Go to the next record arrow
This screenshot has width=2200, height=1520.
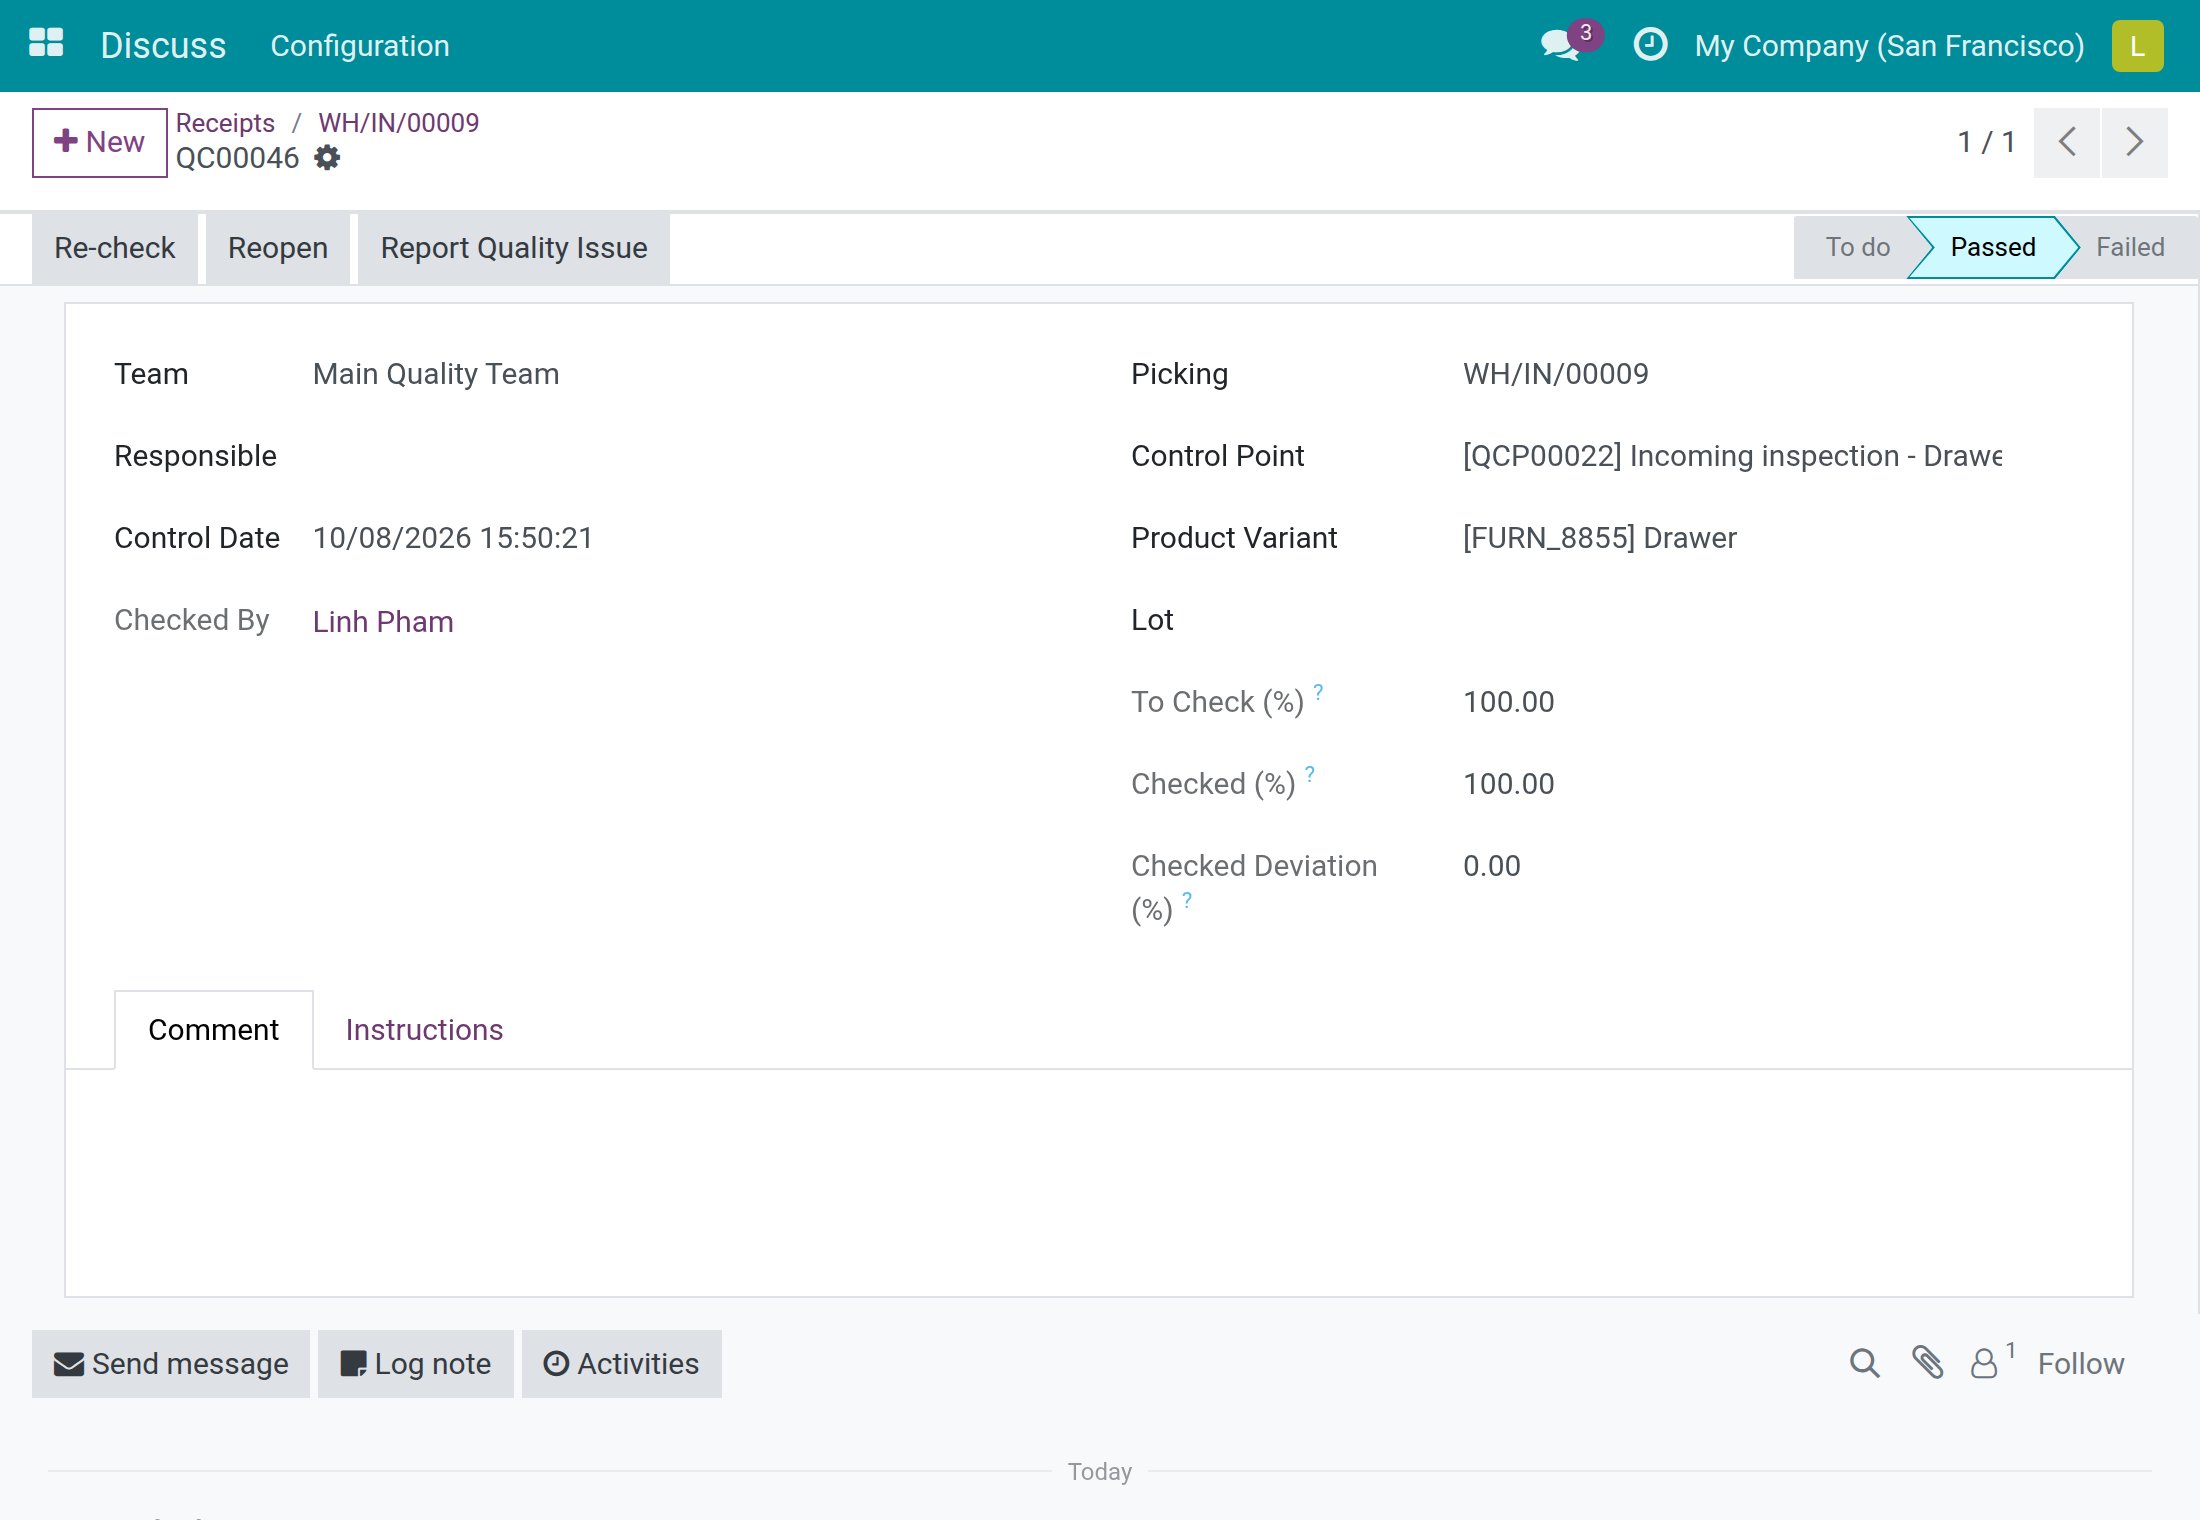(2134, 142)
